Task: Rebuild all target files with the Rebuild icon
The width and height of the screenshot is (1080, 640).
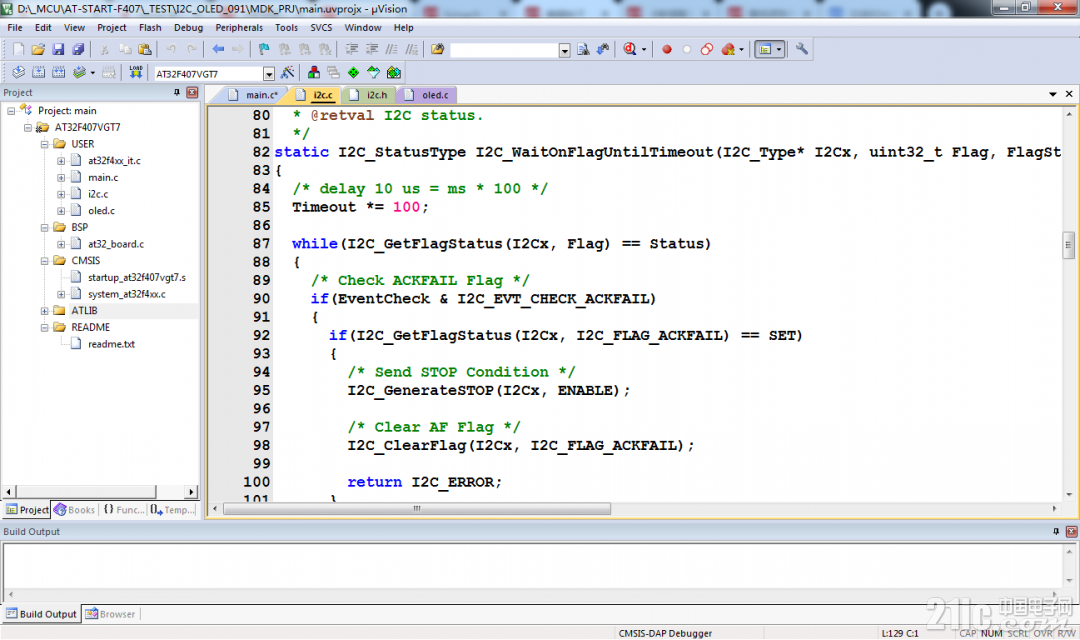Action: (59, 72)
